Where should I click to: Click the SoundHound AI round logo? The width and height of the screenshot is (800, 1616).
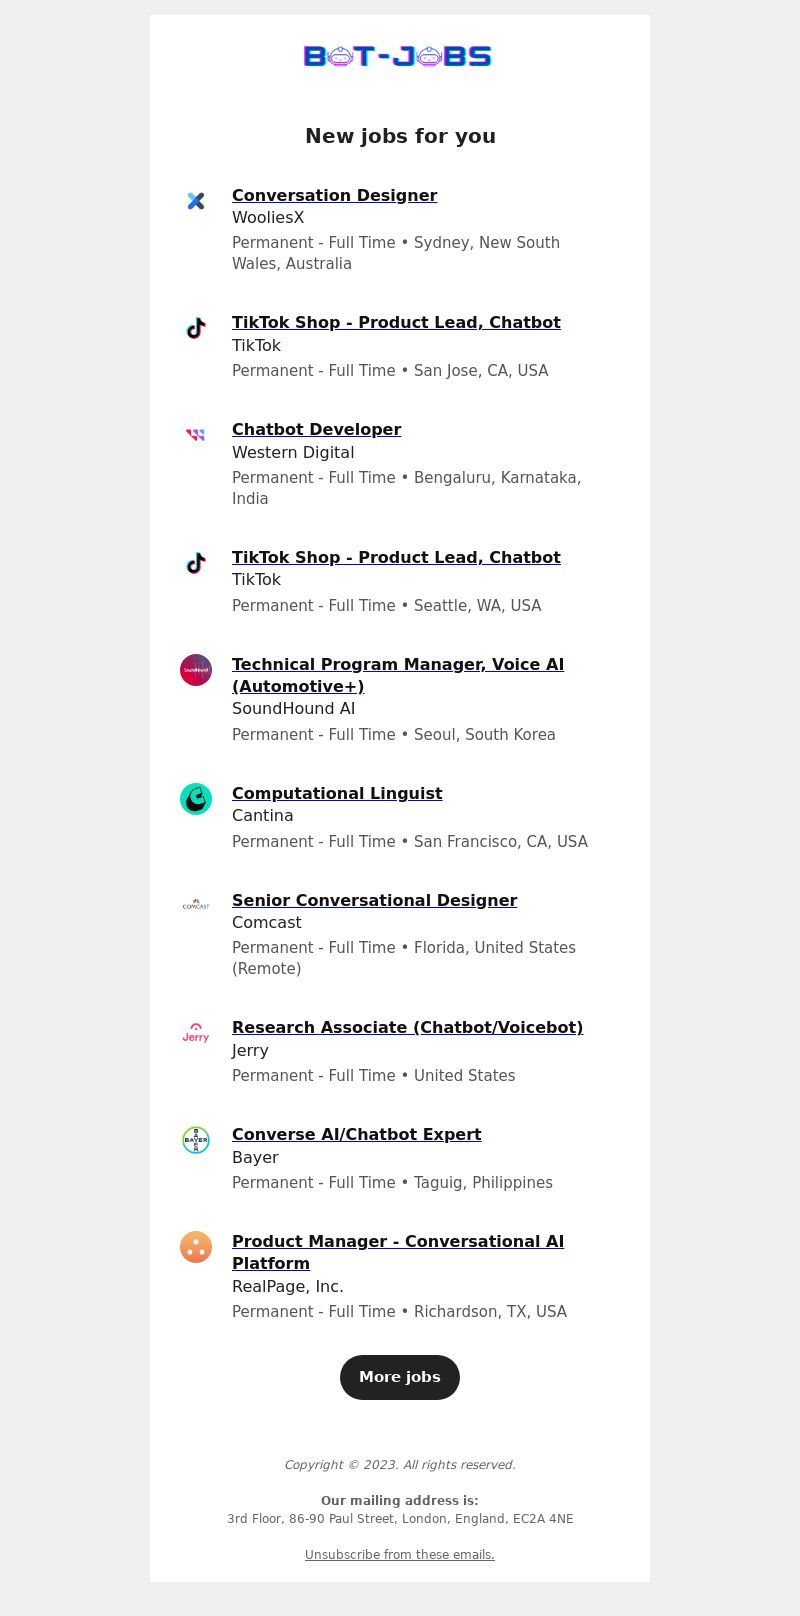click(x=196, y=670)
